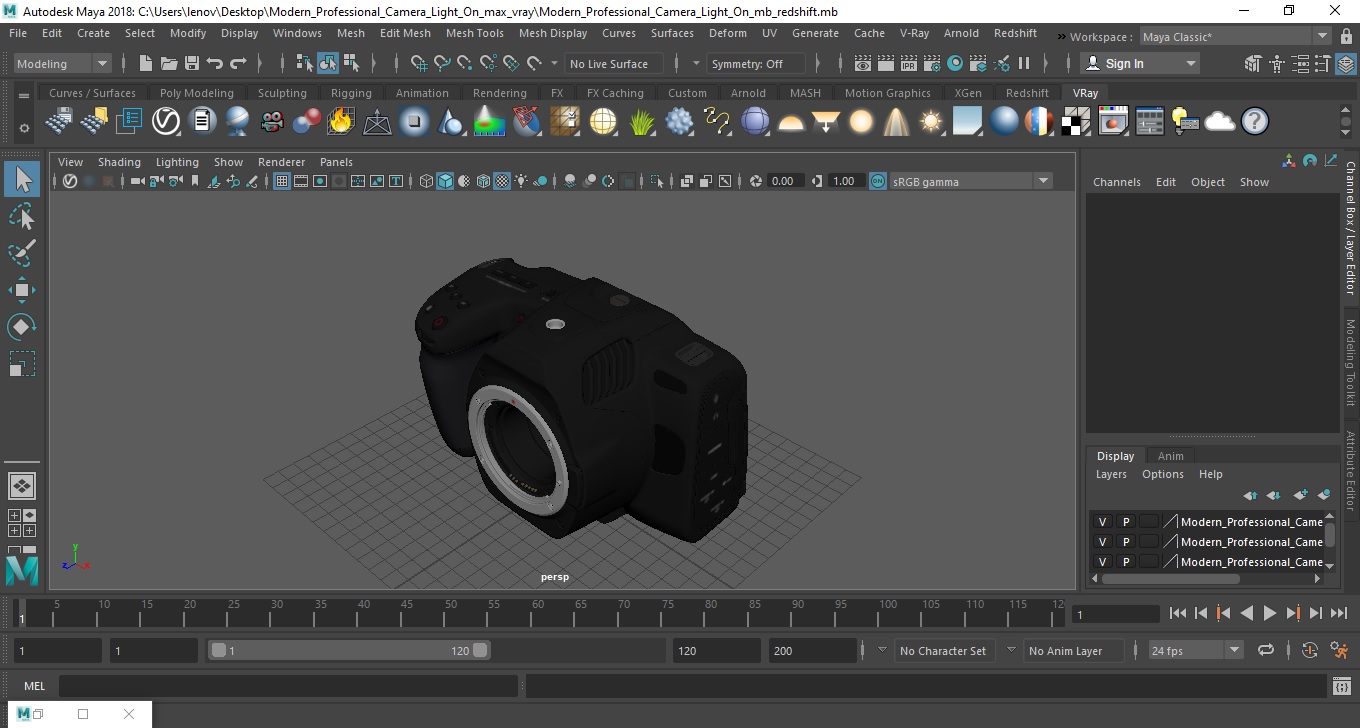Click the gamma value field 1.00
The image size is (1360, 728).
pos(844,181)
